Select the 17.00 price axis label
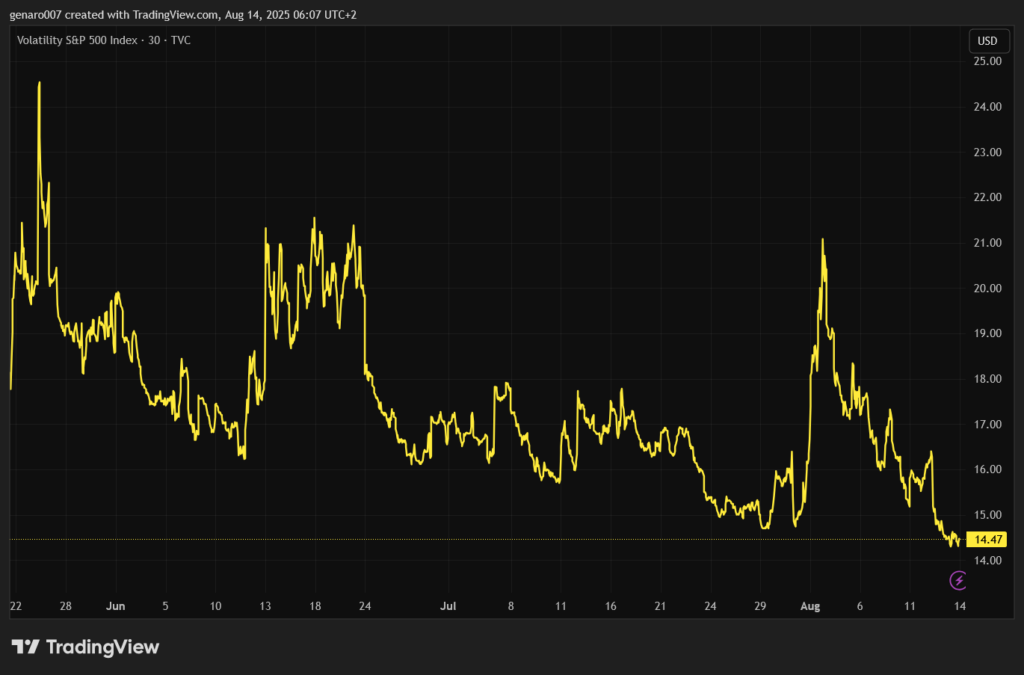This screenshot has height=675, width=1024. tap(988, 425)
